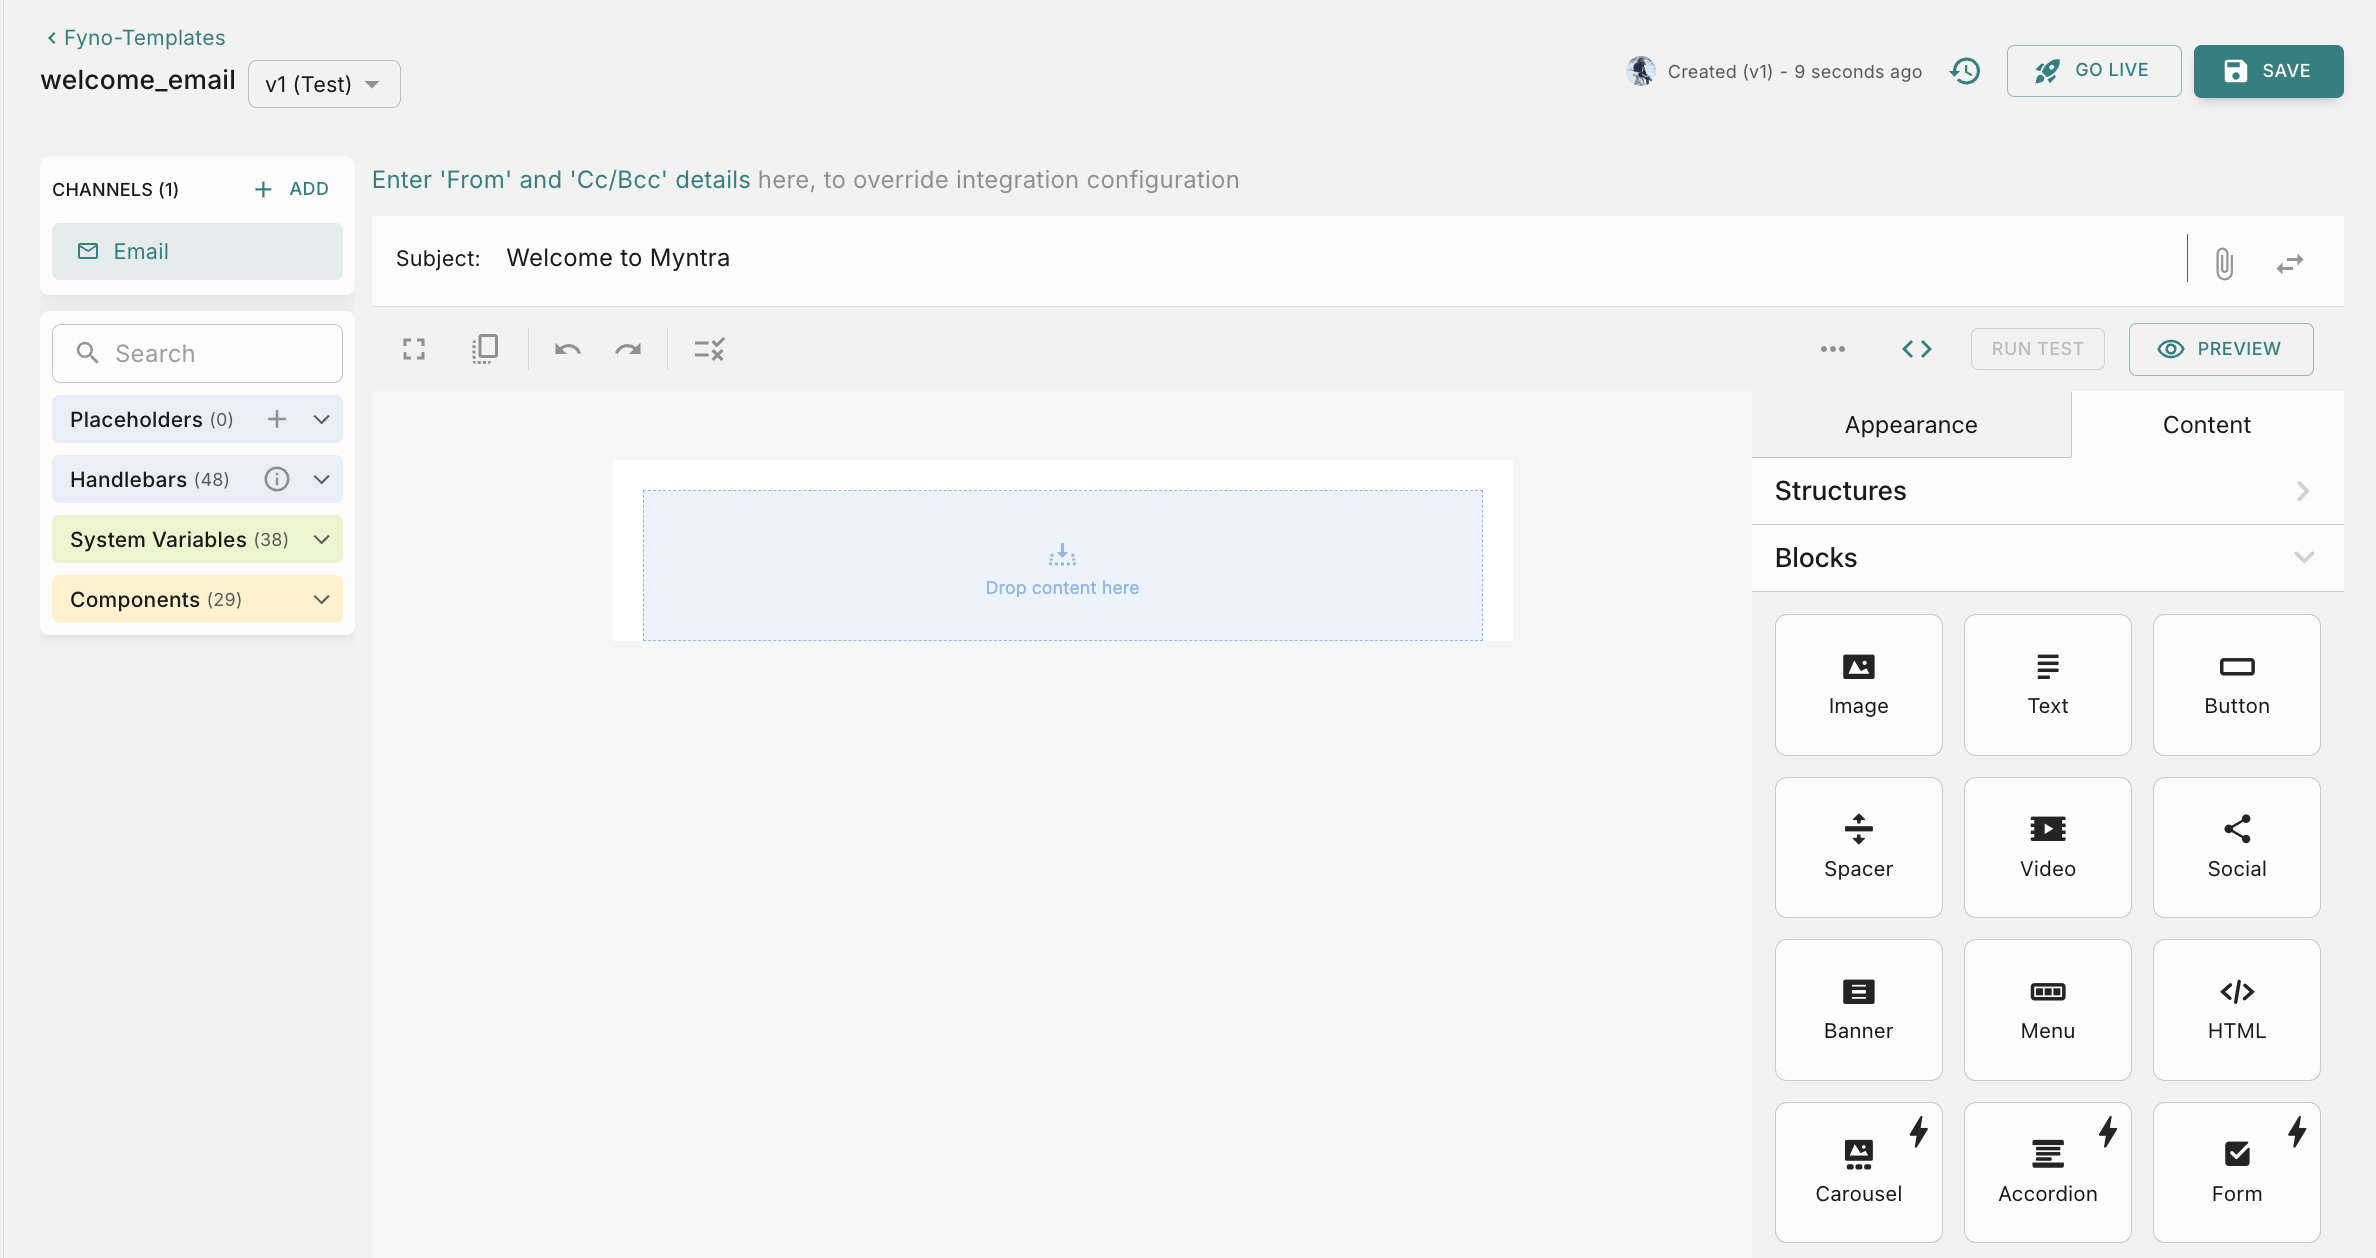Click the Handlebars info icon
The height and width of the screenshot is (1258, 2376).
pyautogui.click(x=277, y=479)
